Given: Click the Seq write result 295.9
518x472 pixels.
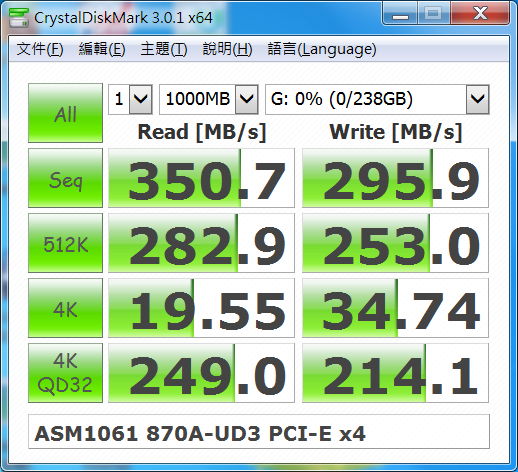Looking at the screenshot, I should [x=395, y=178].
